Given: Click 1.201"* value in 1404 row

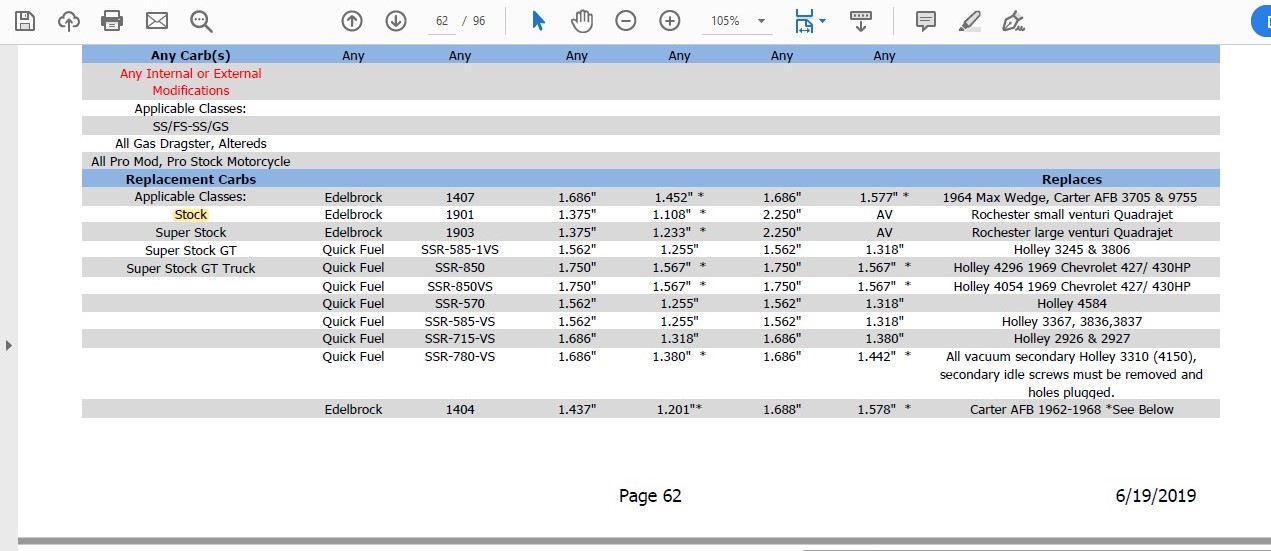Looking at the screenshot, I should [679, 409].
